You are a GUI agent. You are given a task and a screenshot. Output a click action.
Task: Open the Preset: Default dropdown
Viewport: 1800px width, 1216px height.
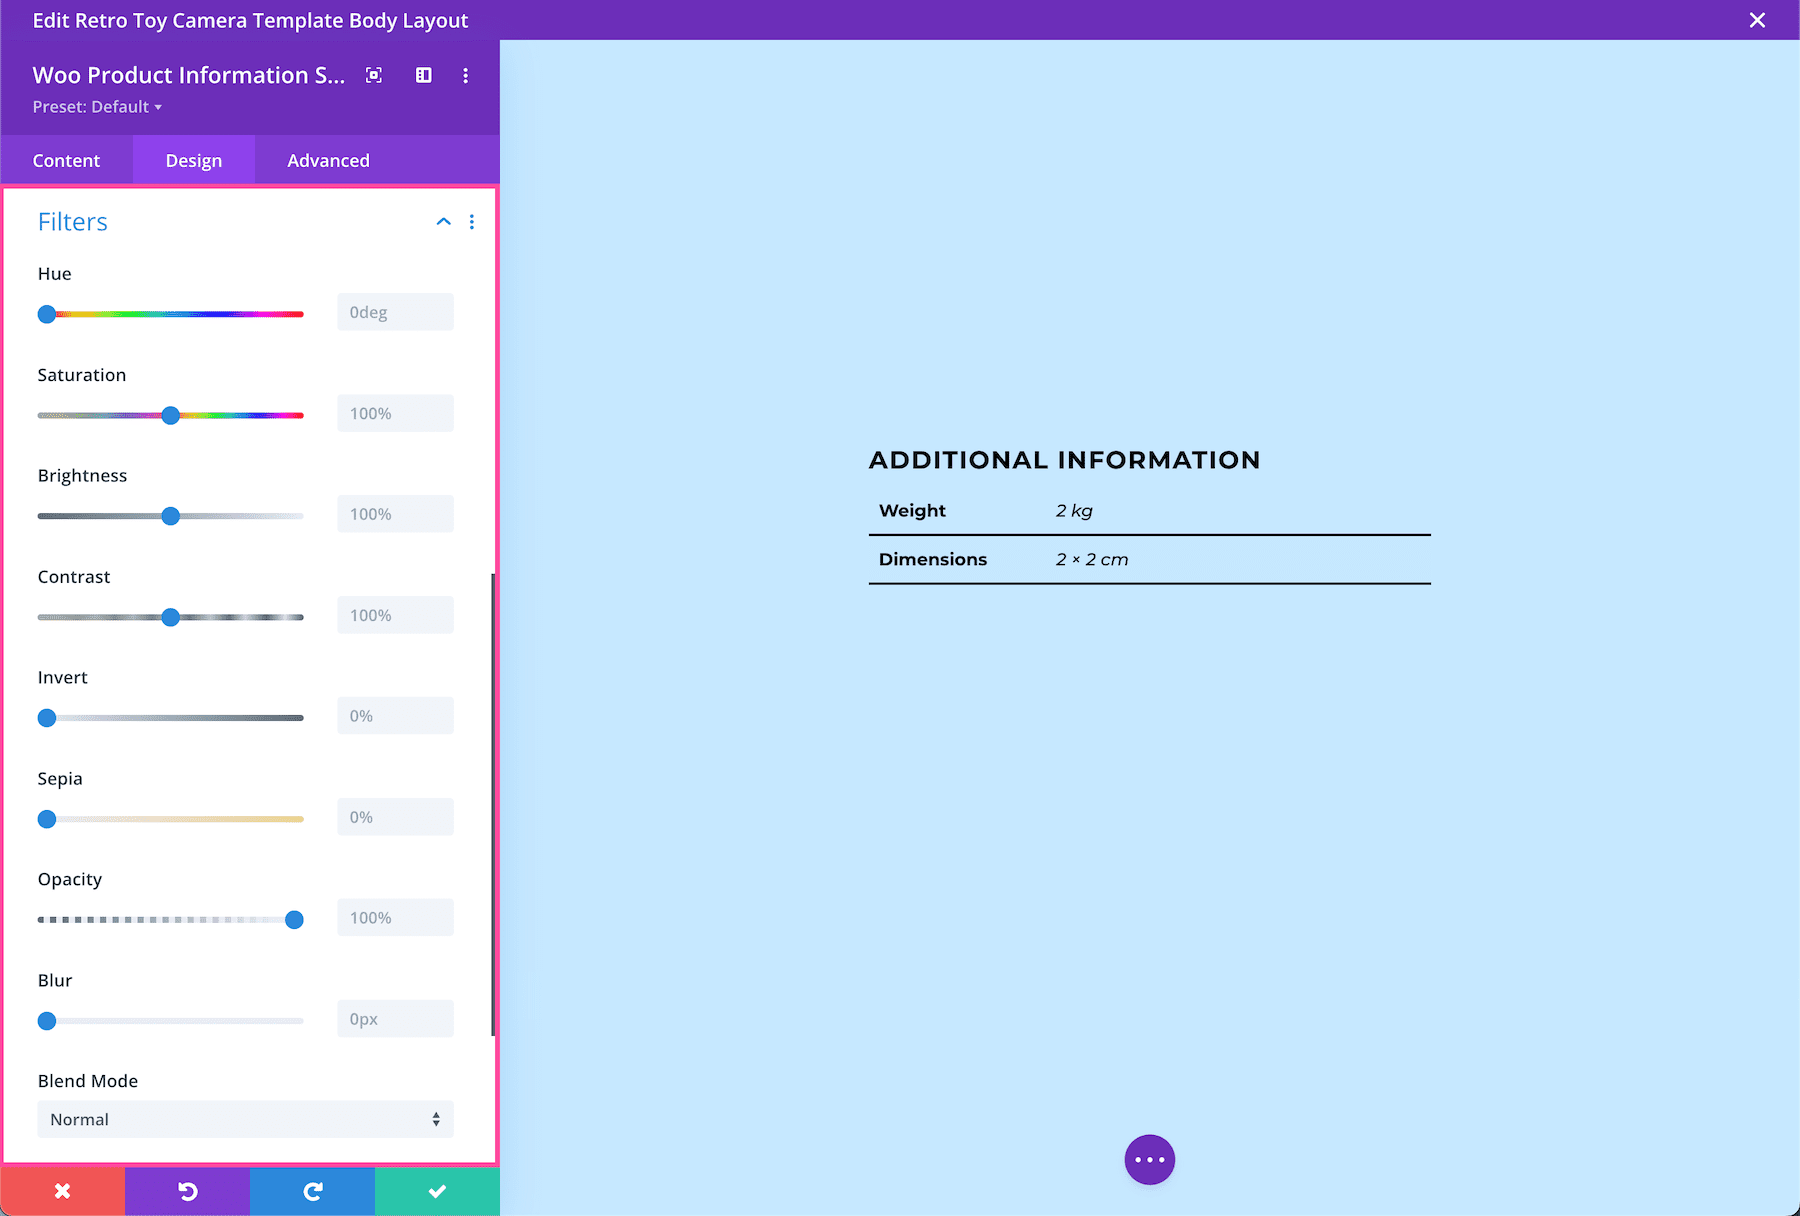tap(97, 106)
